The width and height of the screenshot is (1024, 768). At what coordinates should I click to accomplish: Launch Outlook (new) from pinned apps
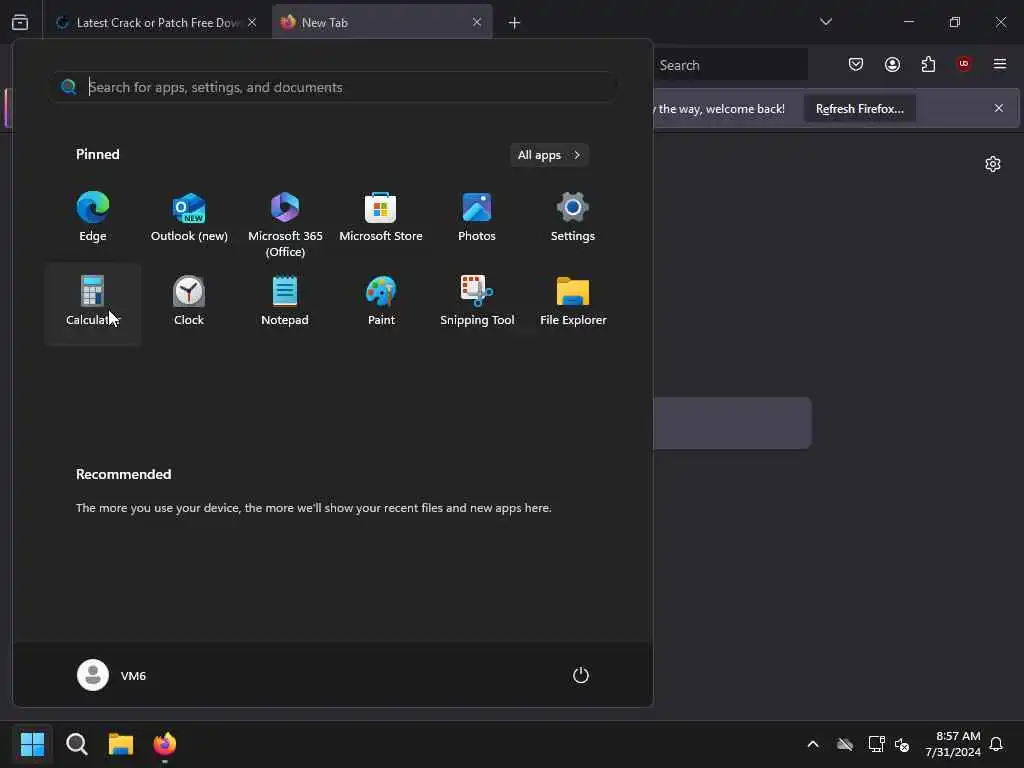[189, 218]
